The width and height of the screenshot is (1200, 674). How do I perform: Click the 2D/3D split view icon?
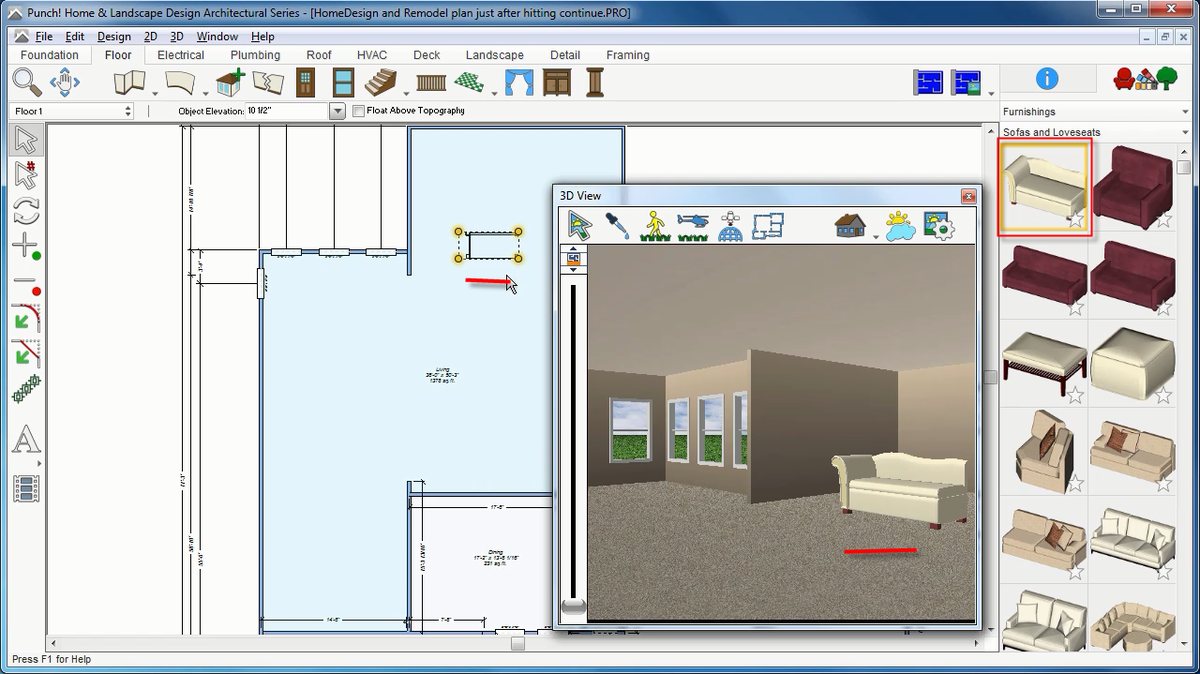click(x=965, y=82)
